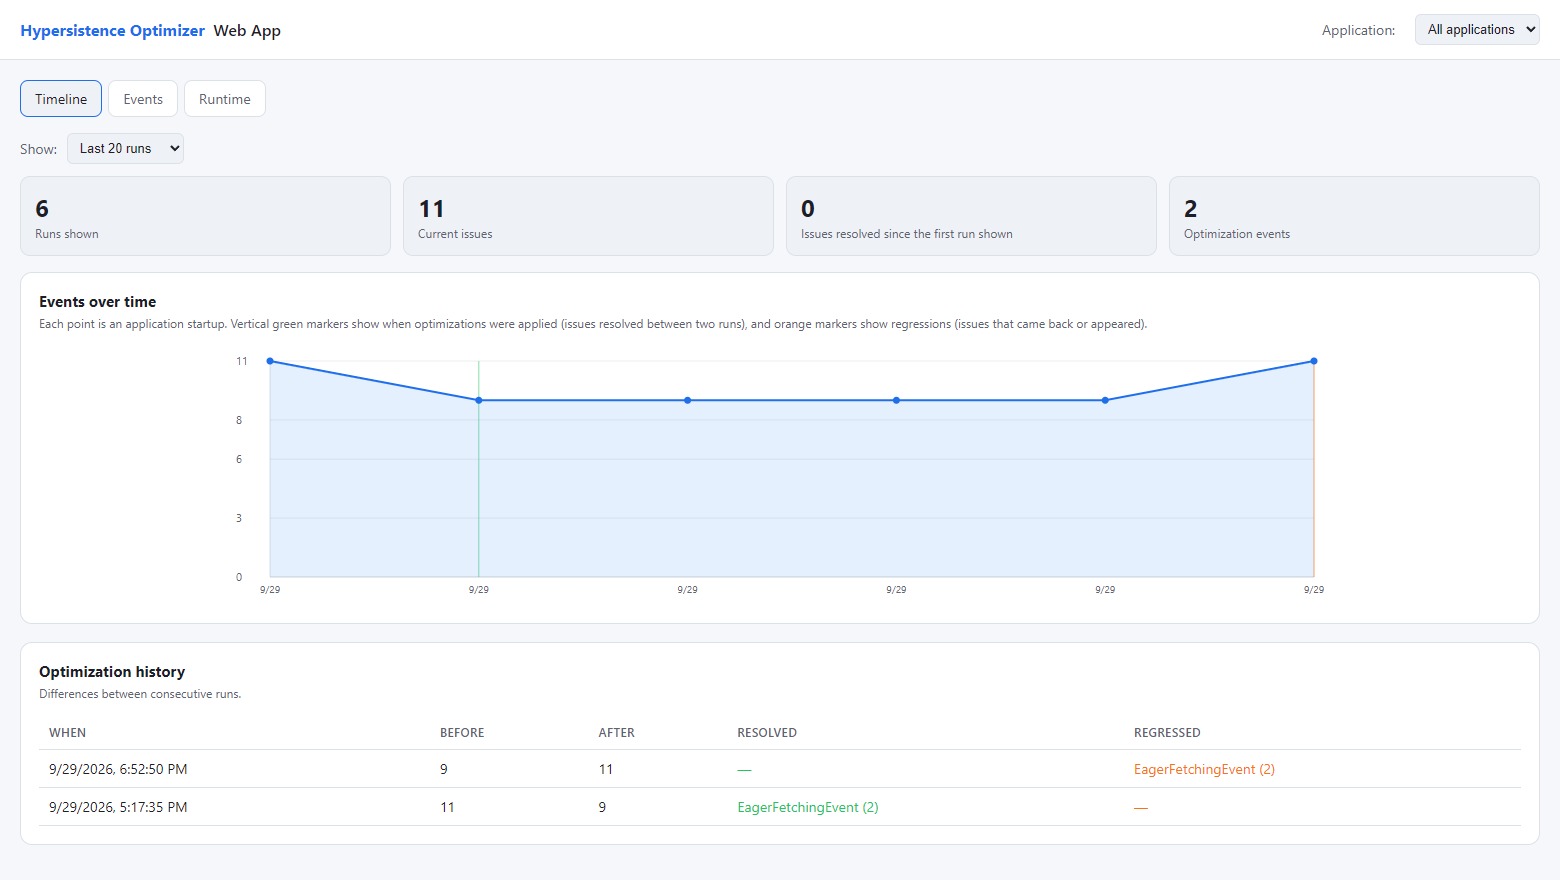Click the Issues resolved since first run card
The height and width of the screenshot is (880, 1560).
tap(971, 216)
